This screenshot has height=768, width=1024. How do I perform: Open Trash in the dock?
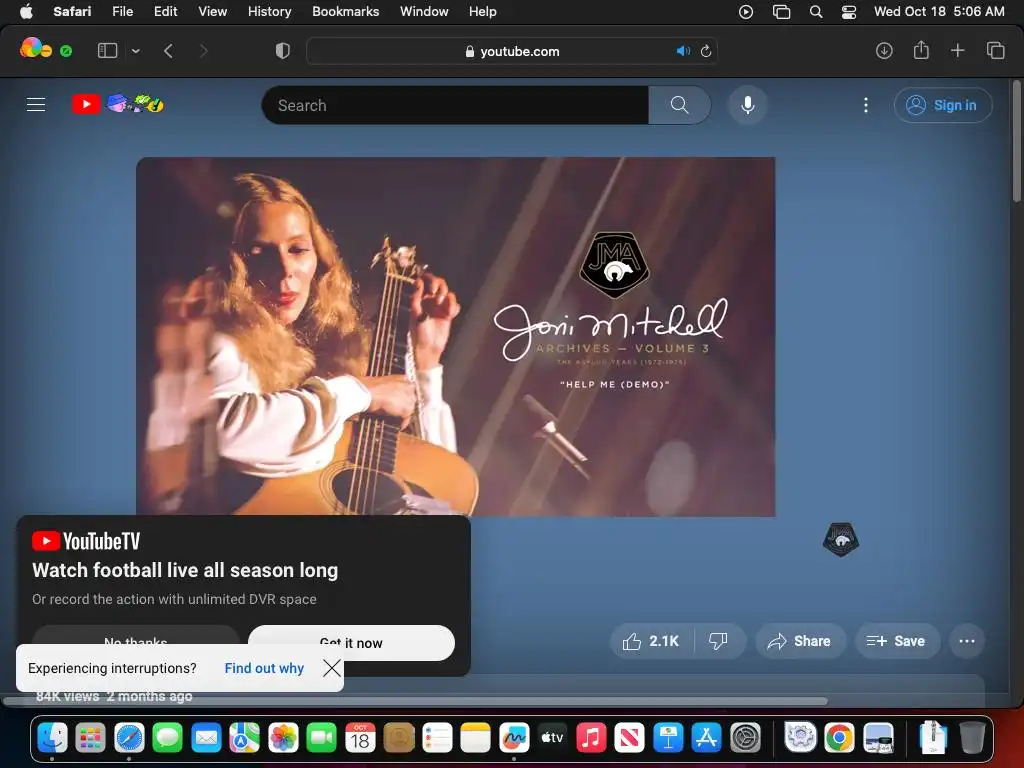coord(972,738)
